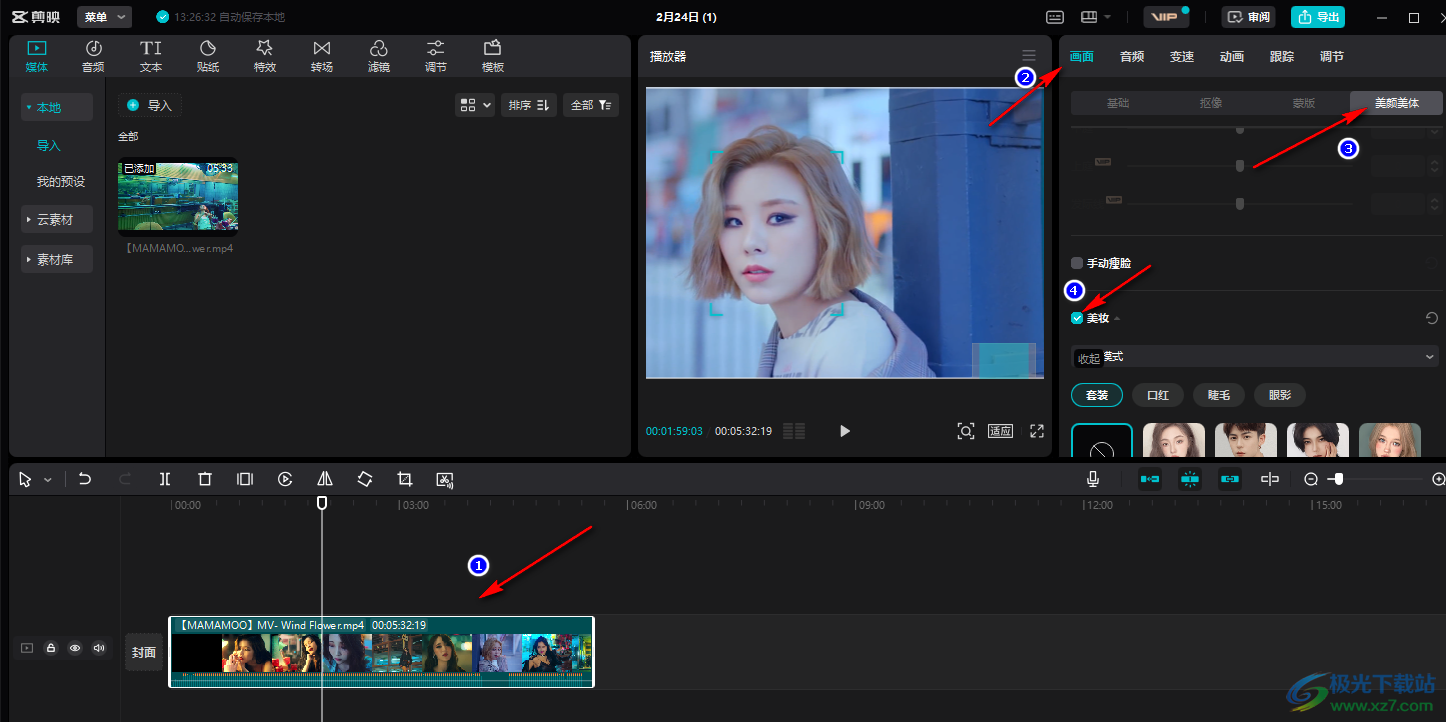Click the 导入 import button
Screen dimensions: 1446x722
[x=150, y=105]
